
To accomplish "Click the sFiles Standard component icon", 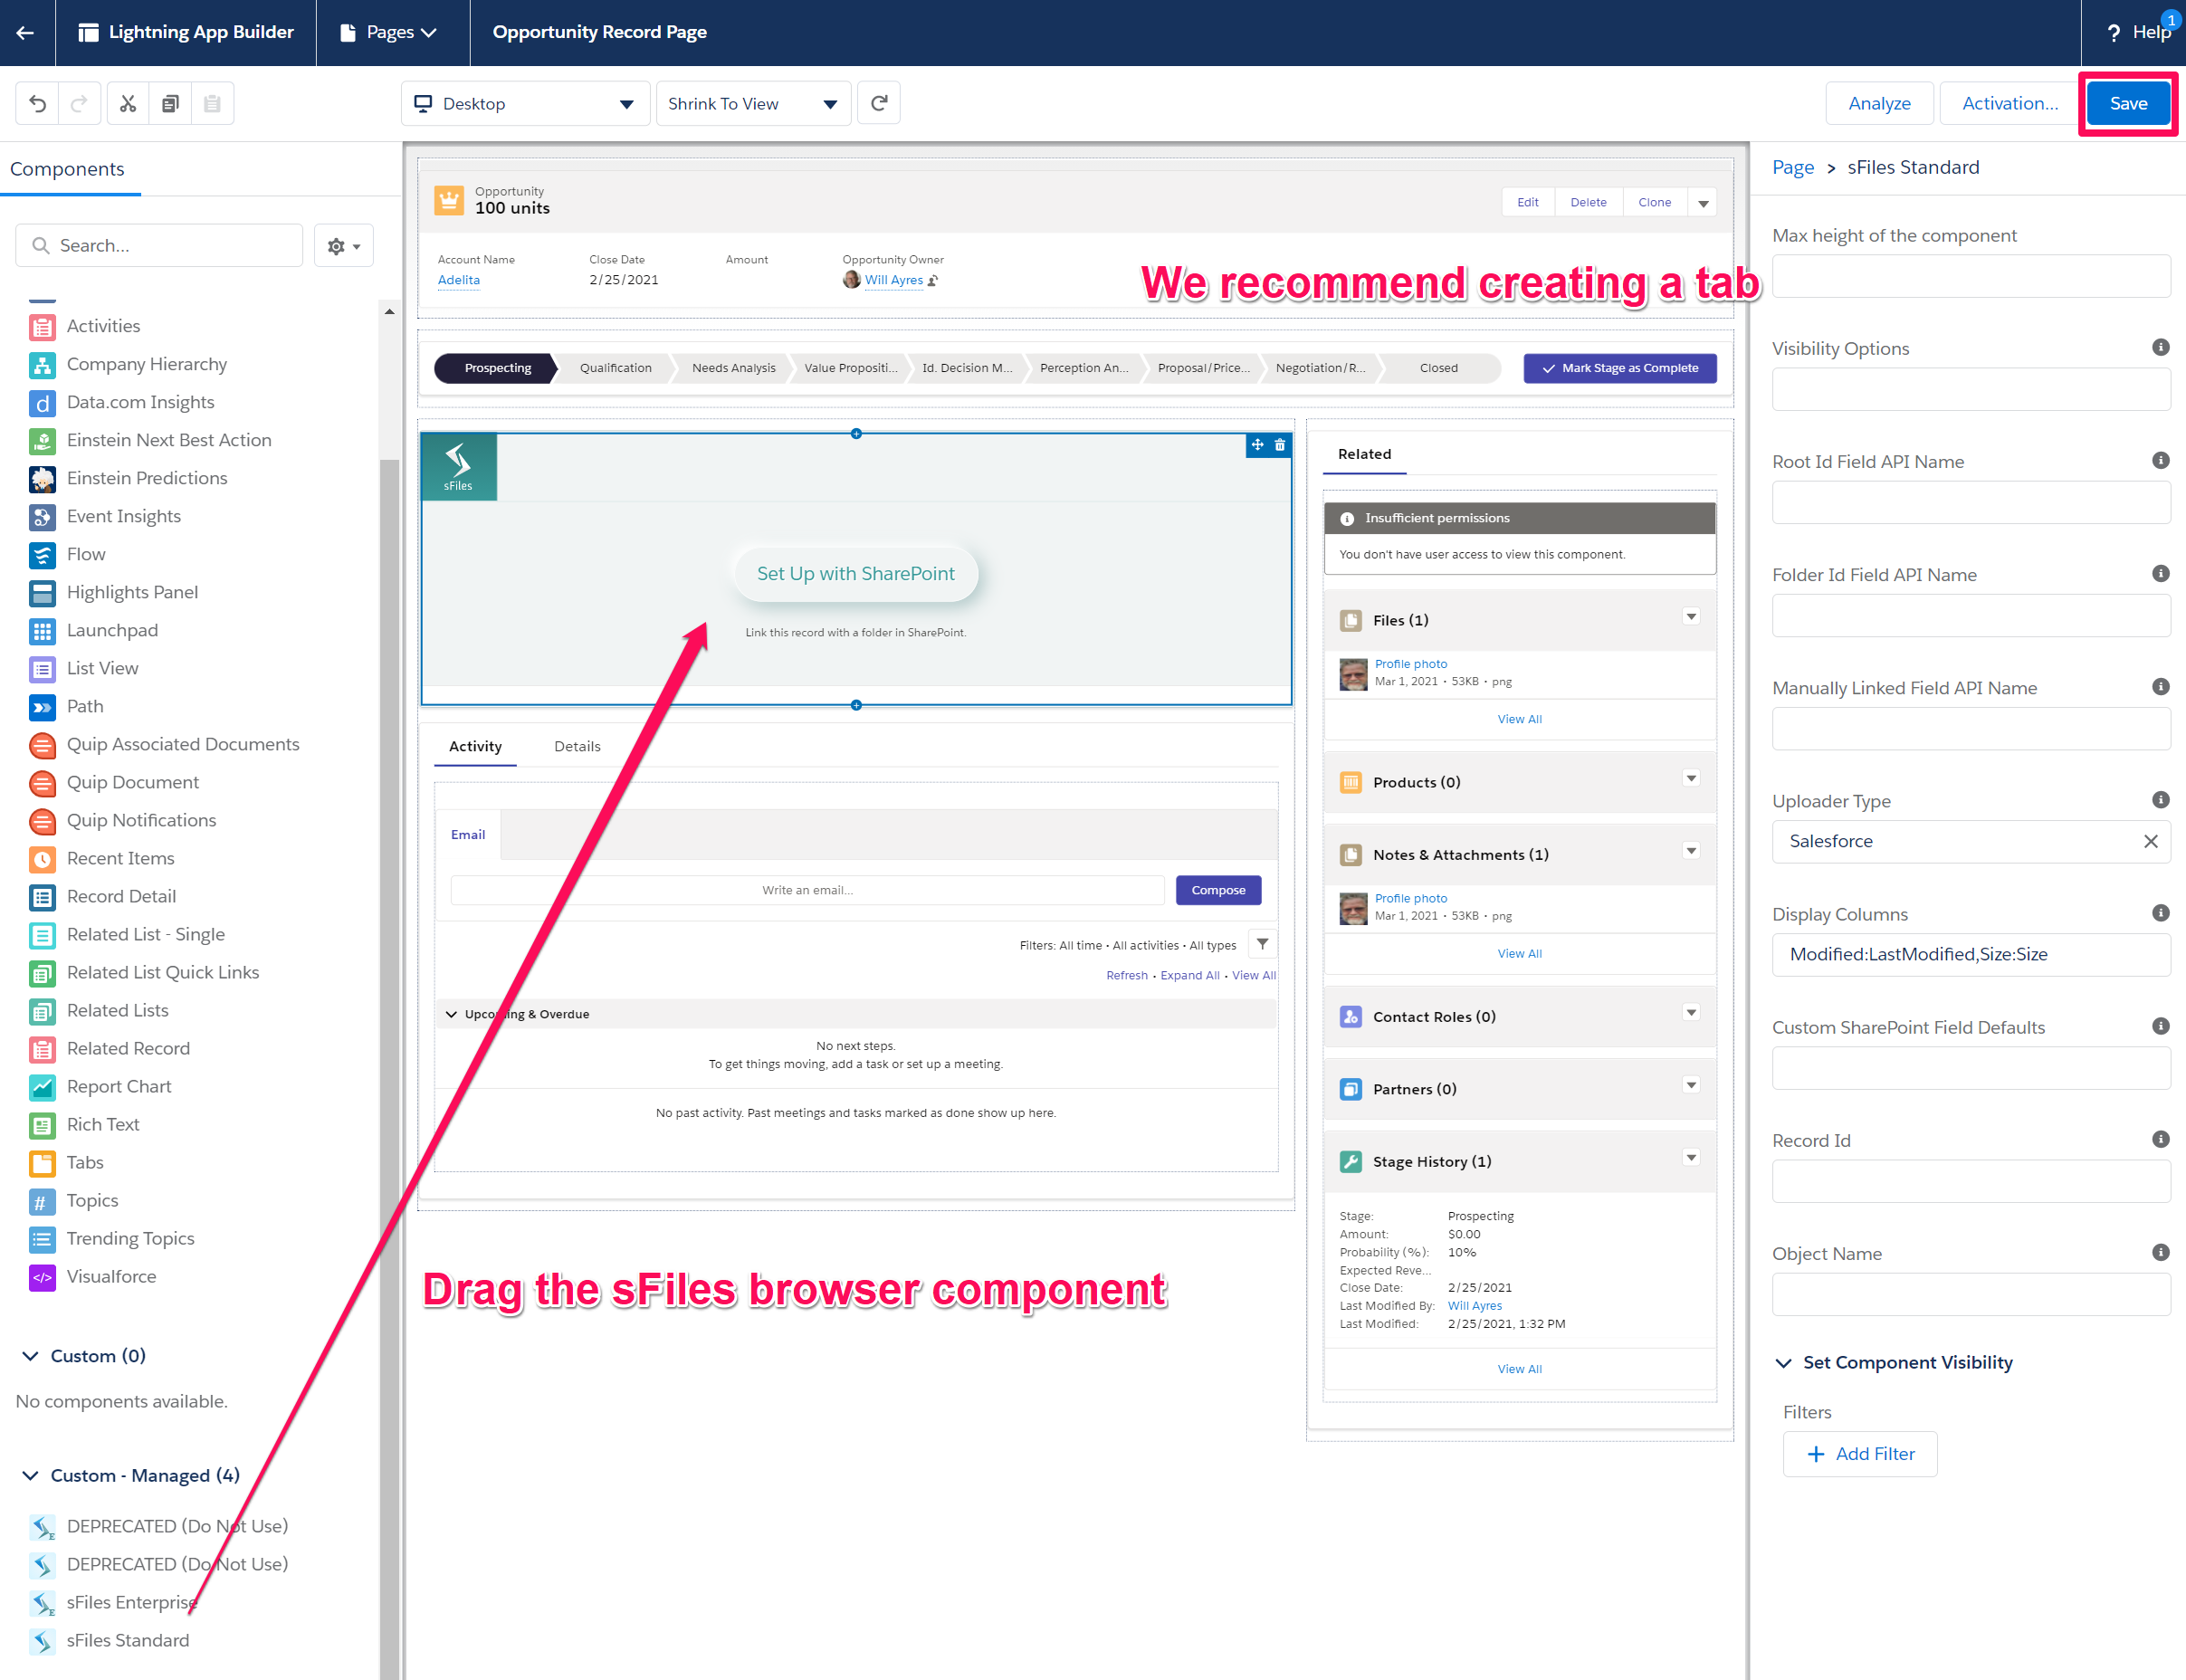I will 42,1641.
